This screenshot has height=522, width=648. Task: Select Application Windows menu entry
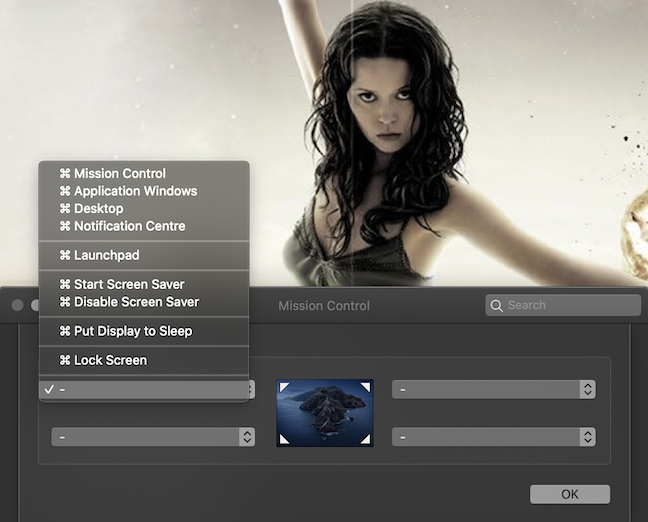(144, 191)
